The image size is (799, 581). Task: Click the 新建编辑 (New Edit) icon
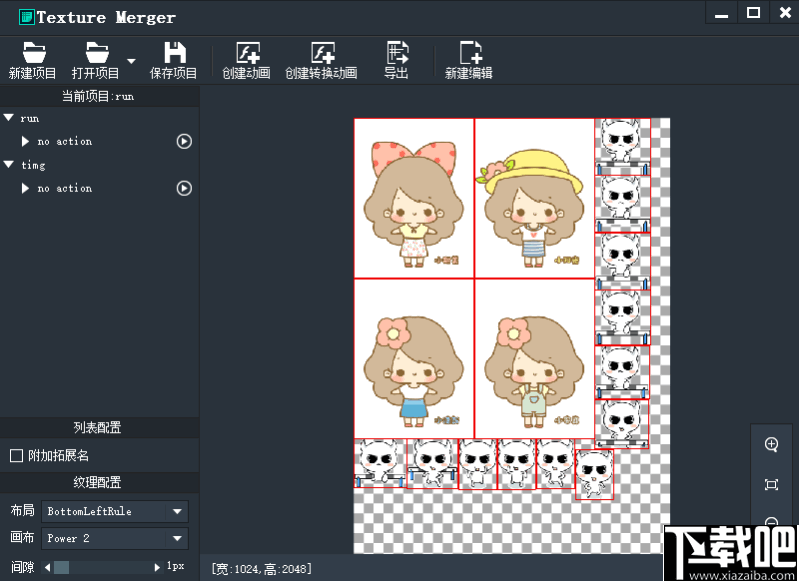[470, 52]
